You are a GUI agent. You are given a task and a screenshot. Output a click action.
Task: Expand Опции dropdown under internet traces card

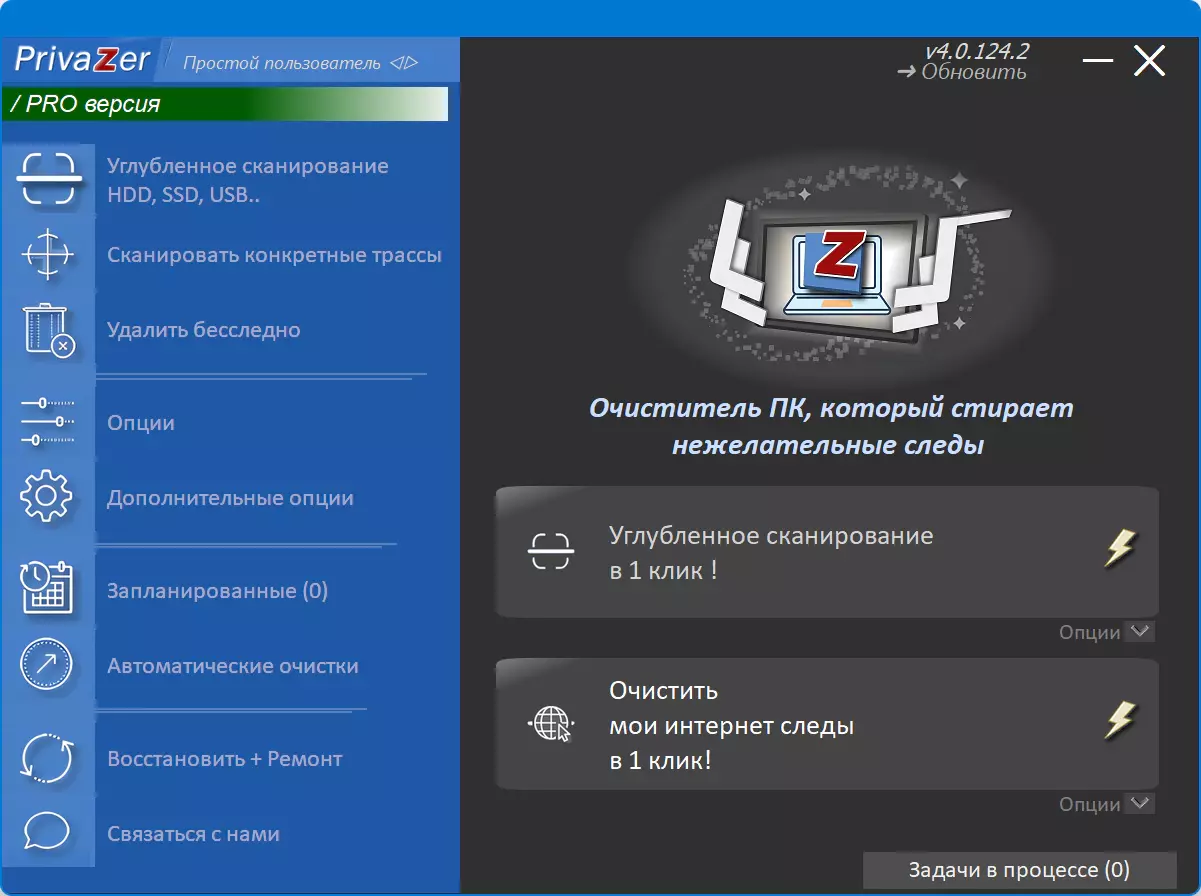pos(1139,804)
